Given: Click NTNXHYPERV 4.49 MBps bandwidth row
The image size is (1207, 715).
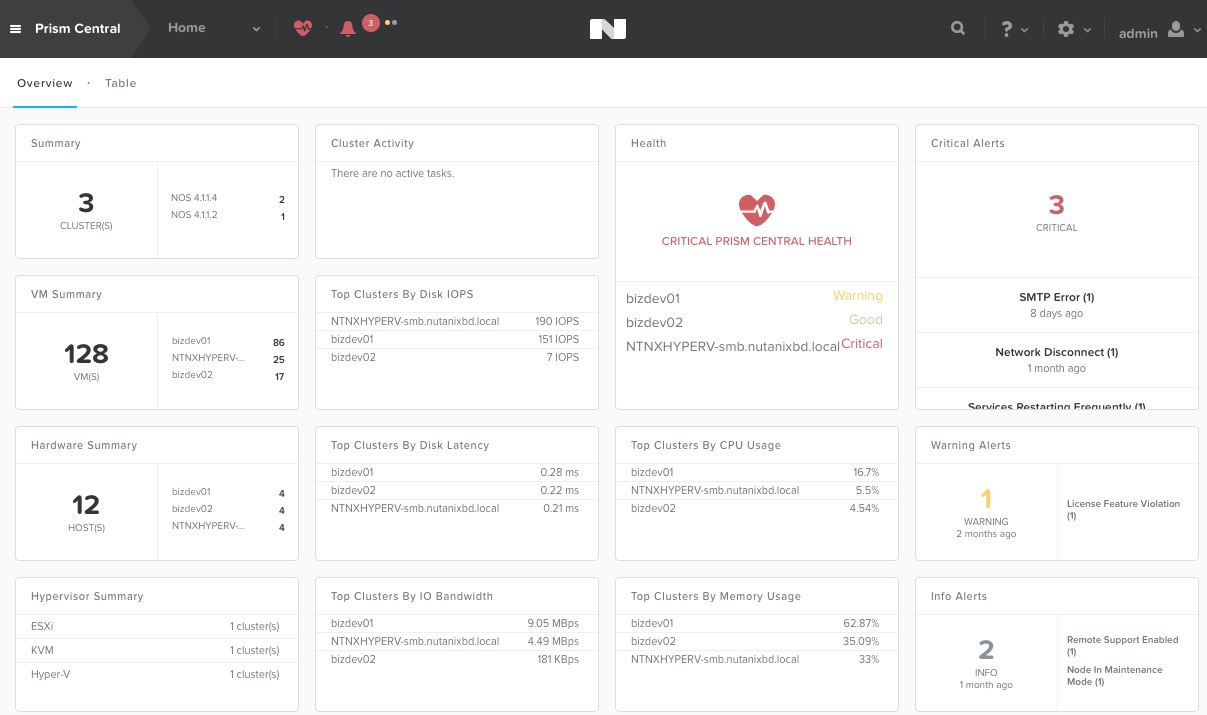Looking at the screenshot, I should [456, 641].
